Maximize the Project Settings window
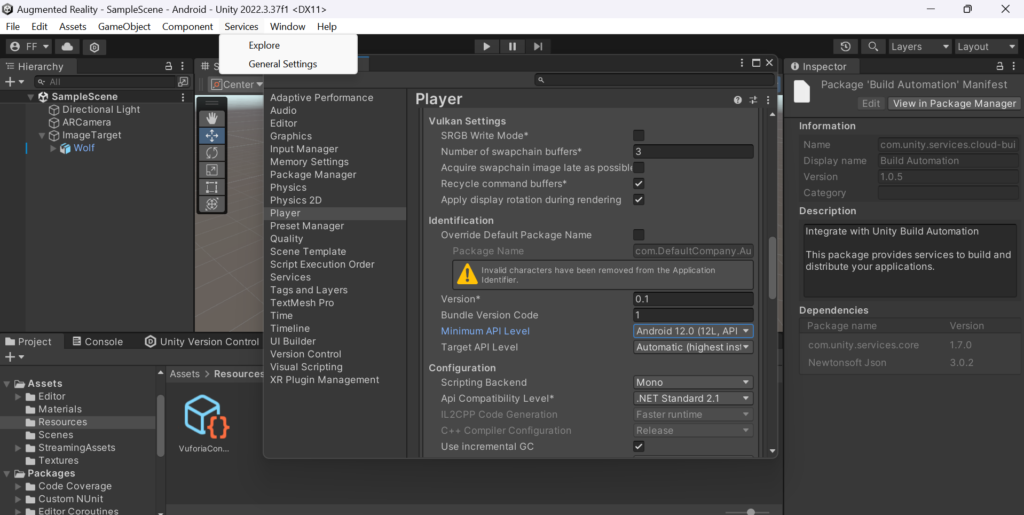 click(x=756, y=63)
